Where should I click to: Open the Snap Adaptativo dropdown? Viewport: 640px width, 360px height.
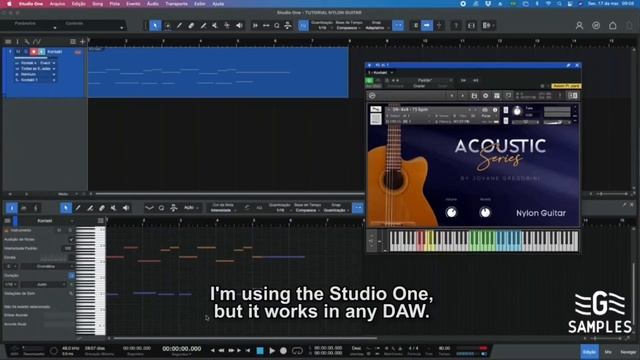(x=376, y=28)
